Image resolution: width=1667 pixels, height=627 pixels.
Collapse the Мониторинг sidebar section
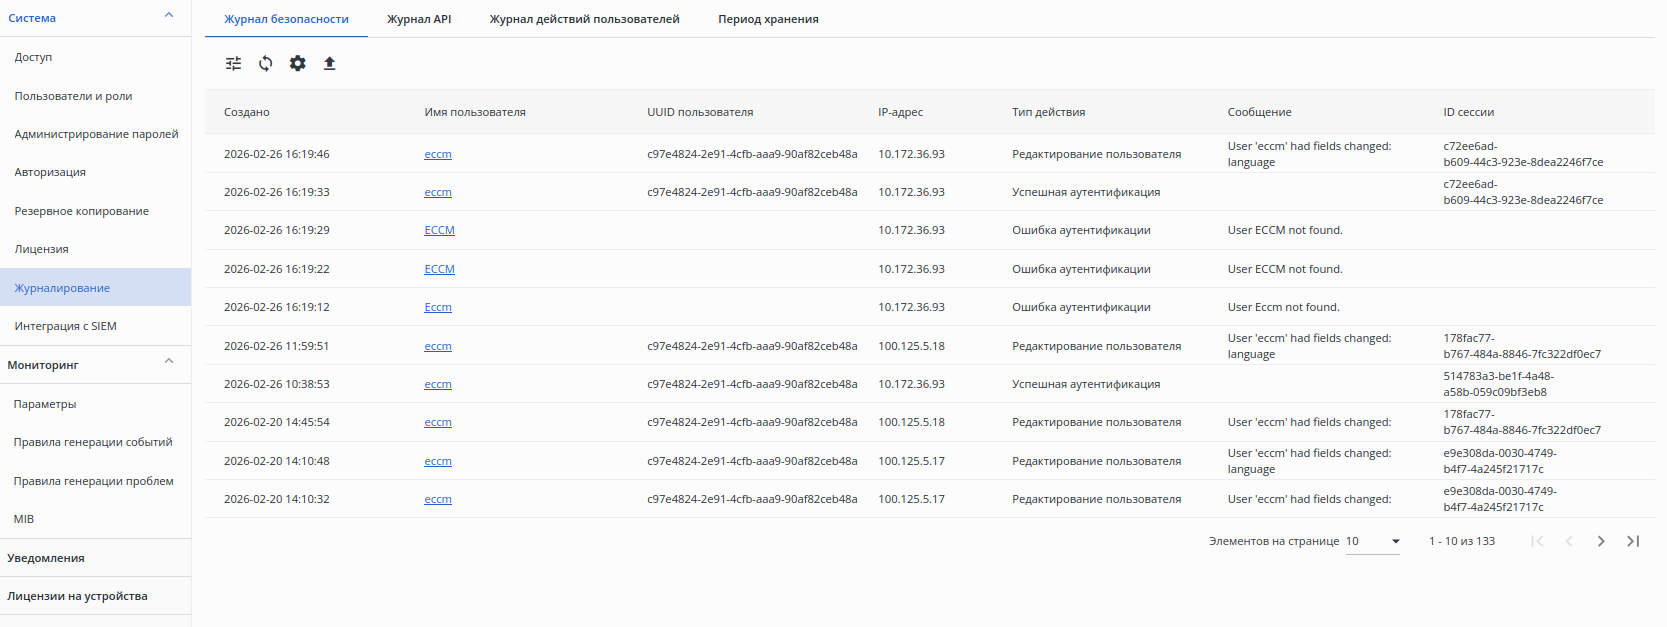[169, 362]
